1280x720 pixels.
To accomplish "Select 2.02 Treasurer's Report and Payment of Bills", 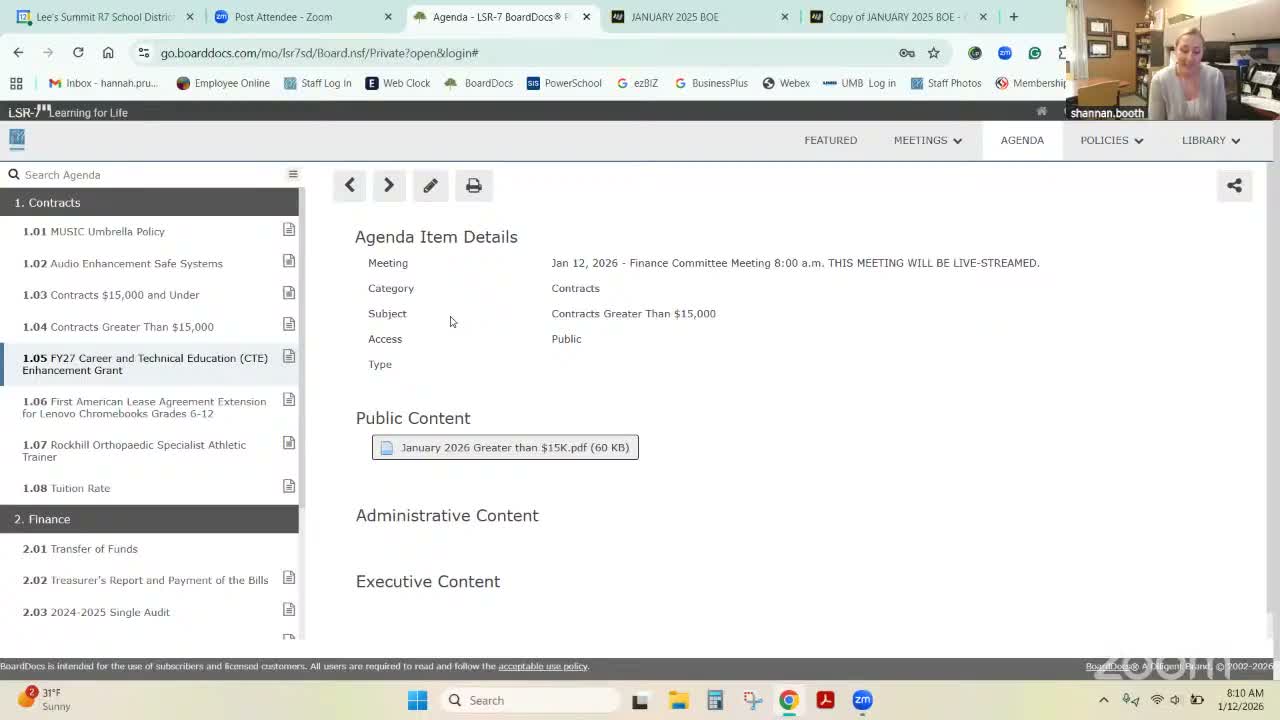I will coord(145,580).
